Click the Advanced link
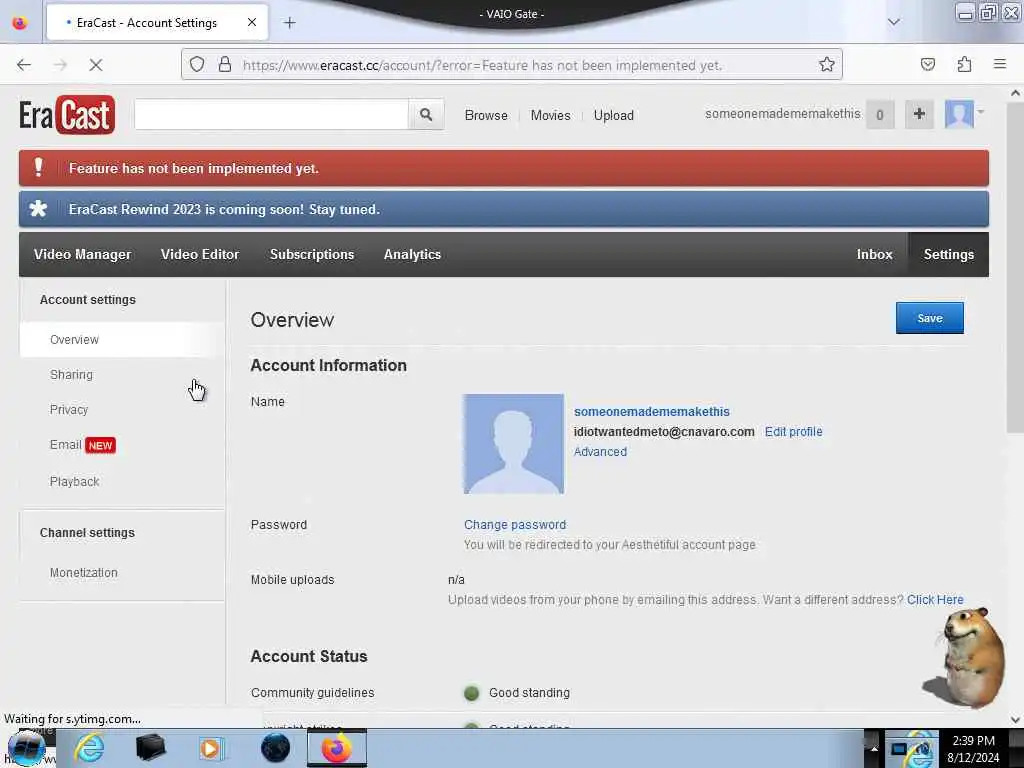The height and width of the screenshot is (768, 1024). pyautogui.click(x=600, y=452)
